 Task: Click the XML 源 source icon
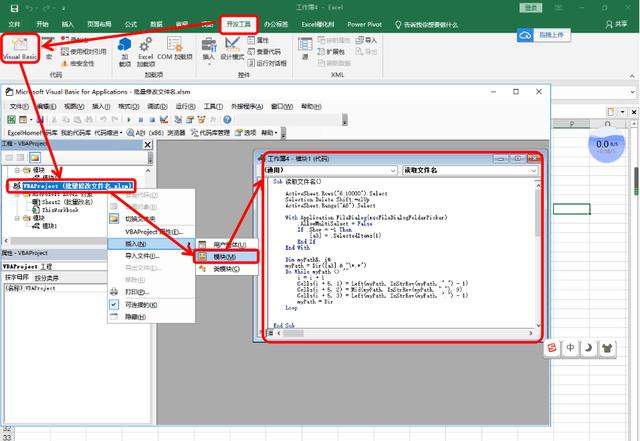[x=305, y=49]
